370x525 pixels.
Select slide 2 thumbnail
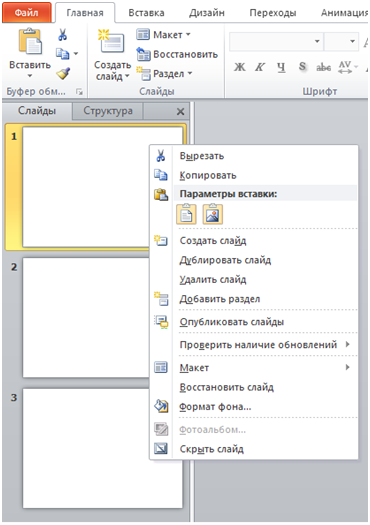click(x=86, y=317)
